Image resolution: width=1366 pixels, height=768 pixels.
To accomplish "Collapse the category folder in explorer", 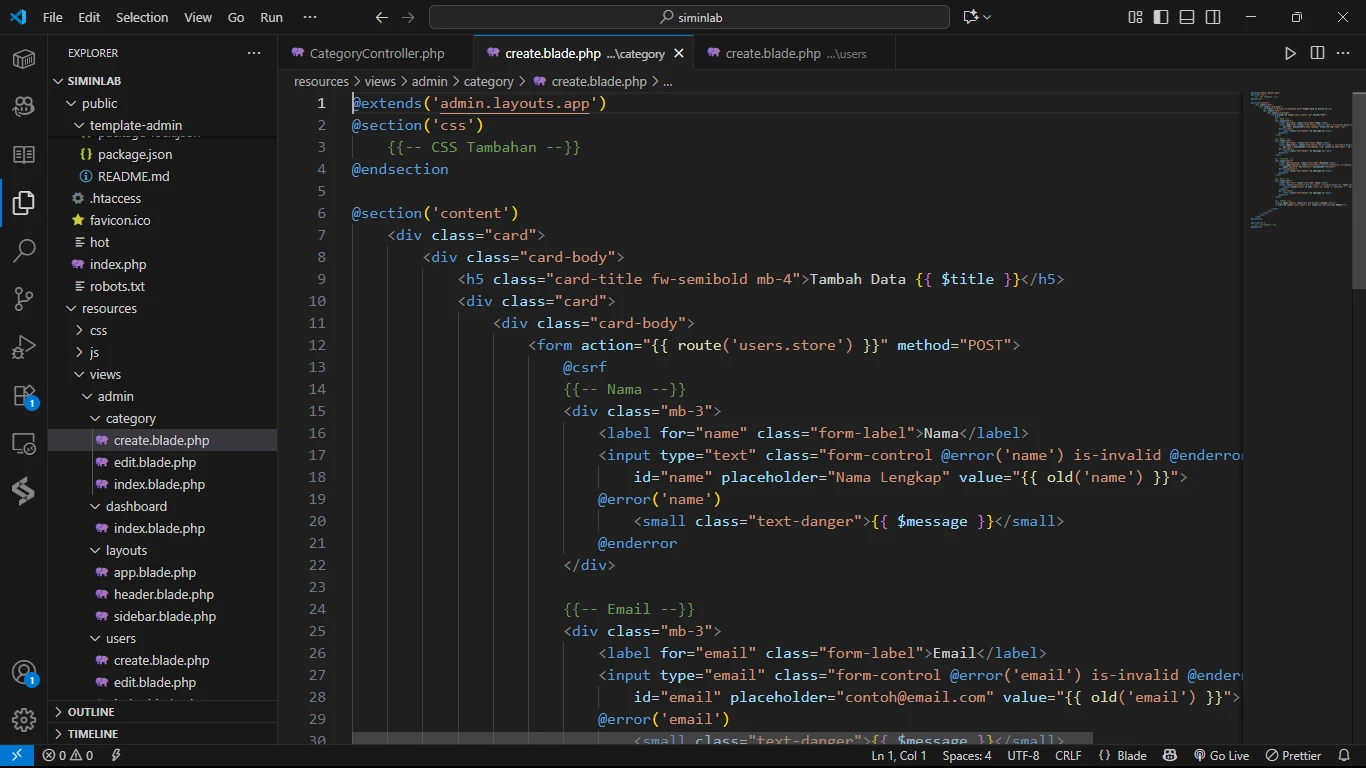I will pyautogui.click(x=130, y=418).
